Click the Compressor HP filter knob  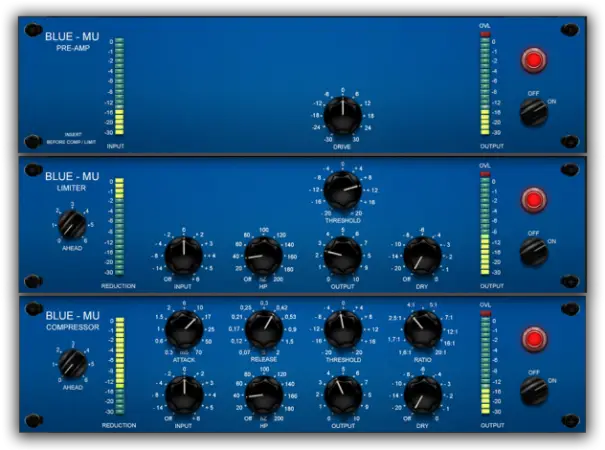point(262,396)
